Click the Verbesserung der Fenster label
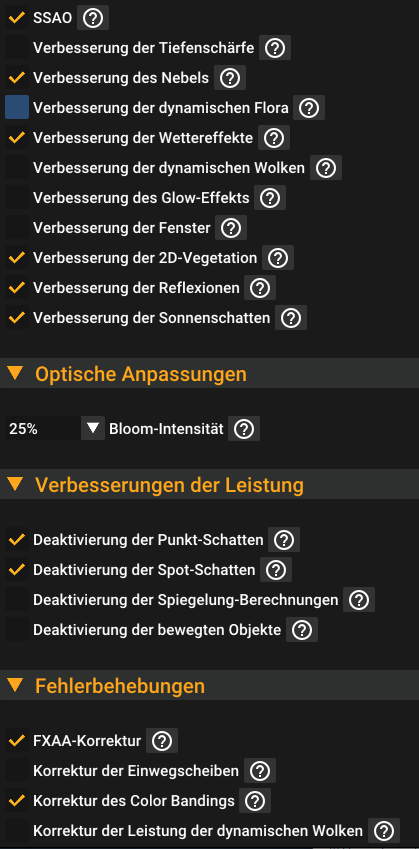 pos(122,228)
